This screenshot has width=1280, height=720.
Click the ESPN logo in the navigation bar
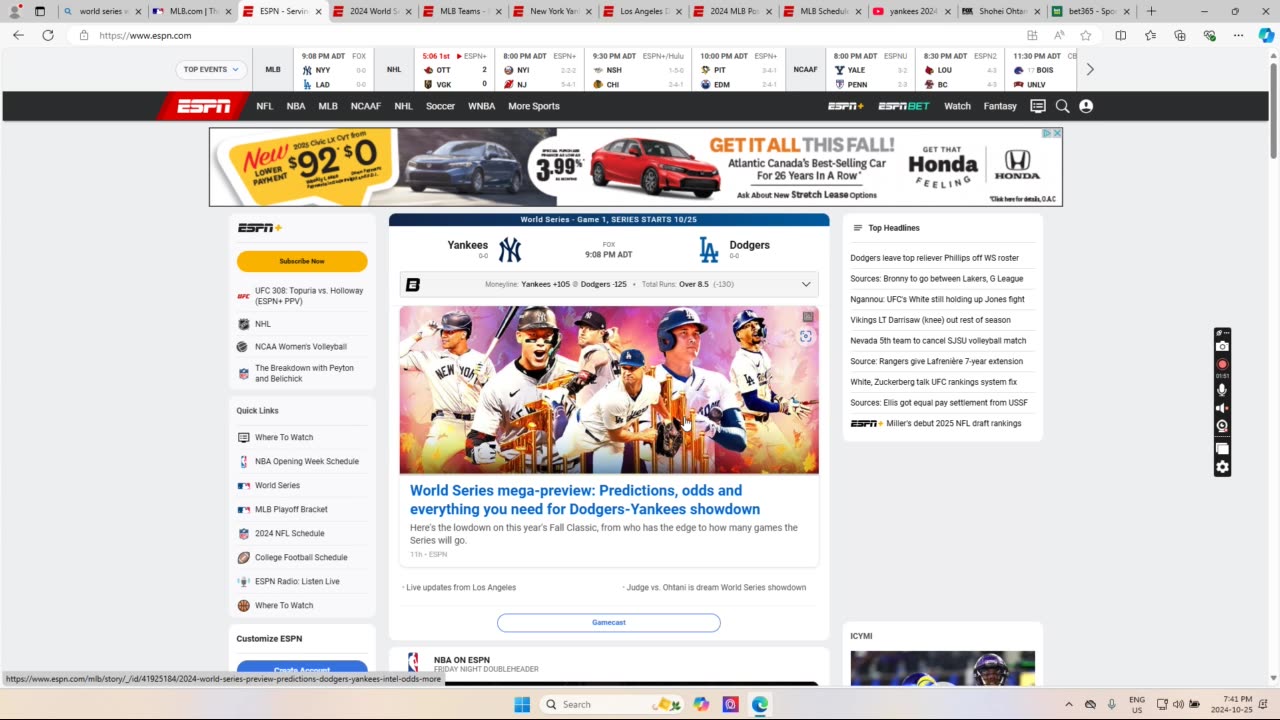click(204, 106)
